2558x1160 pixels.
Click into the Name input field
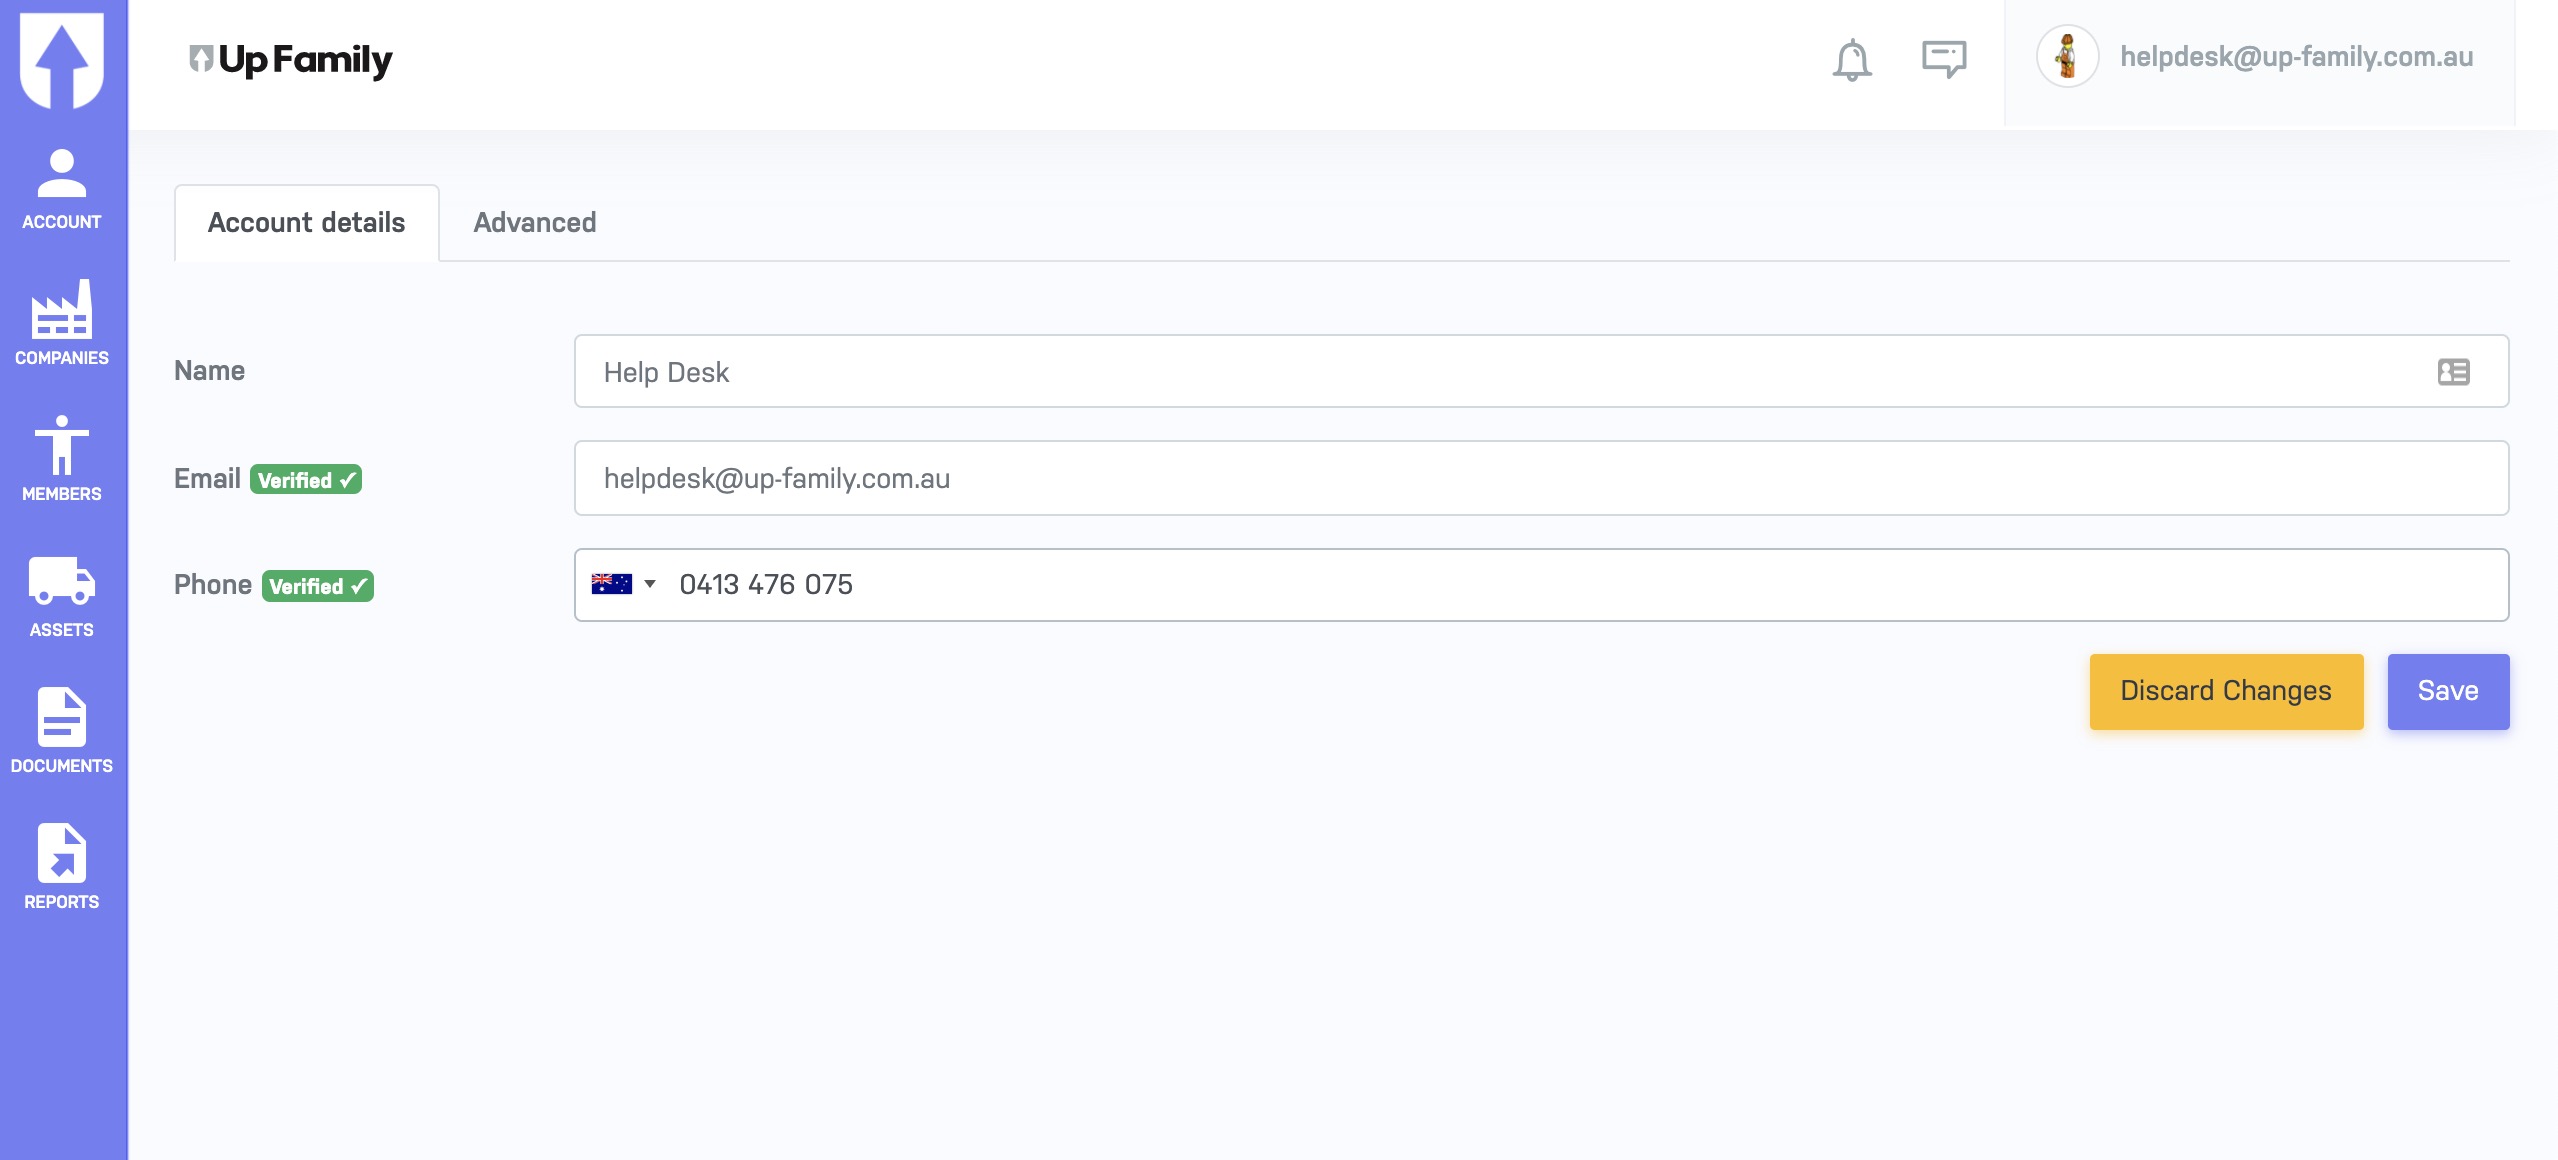click(x=1500, y=372)
